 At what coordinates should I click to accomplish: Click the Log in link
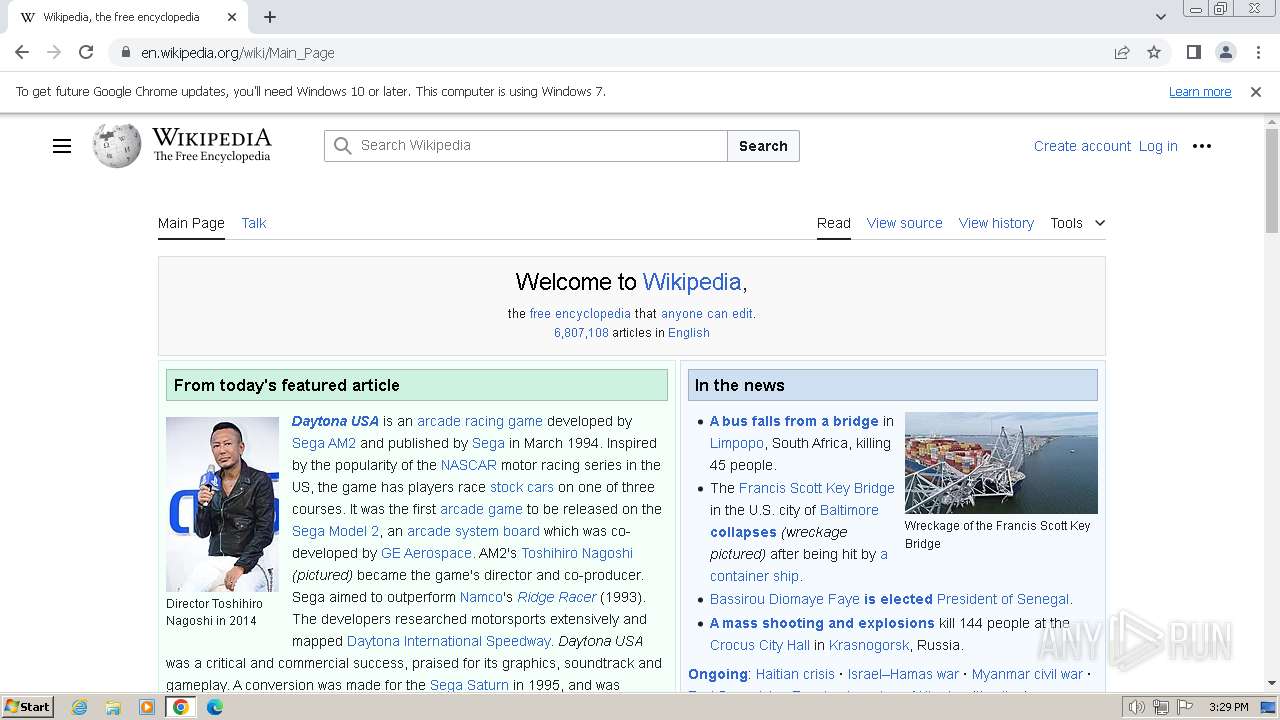pyautogui.click(x=1158, y=146)
